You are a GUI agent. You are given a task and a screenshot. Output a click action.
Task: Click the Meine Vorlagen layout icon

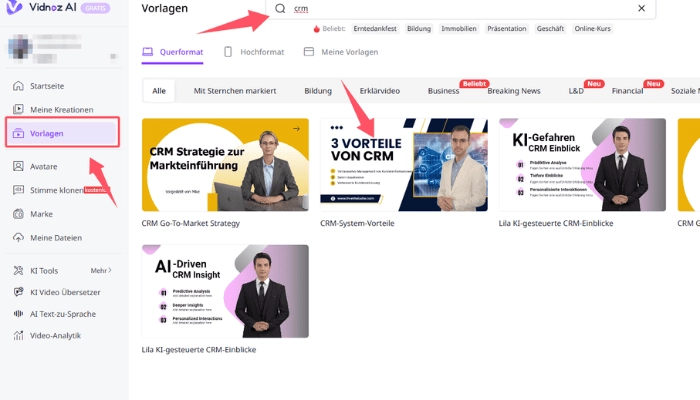click(308, 52)
